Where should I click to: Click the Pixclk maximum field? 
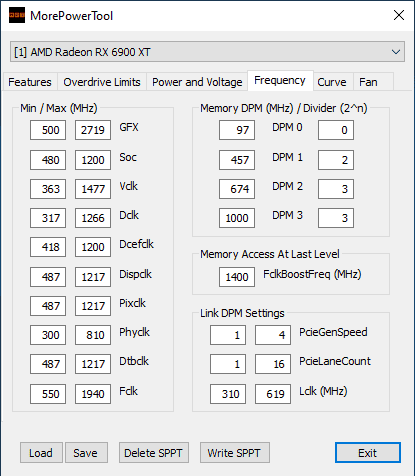[x=93, y=306]
